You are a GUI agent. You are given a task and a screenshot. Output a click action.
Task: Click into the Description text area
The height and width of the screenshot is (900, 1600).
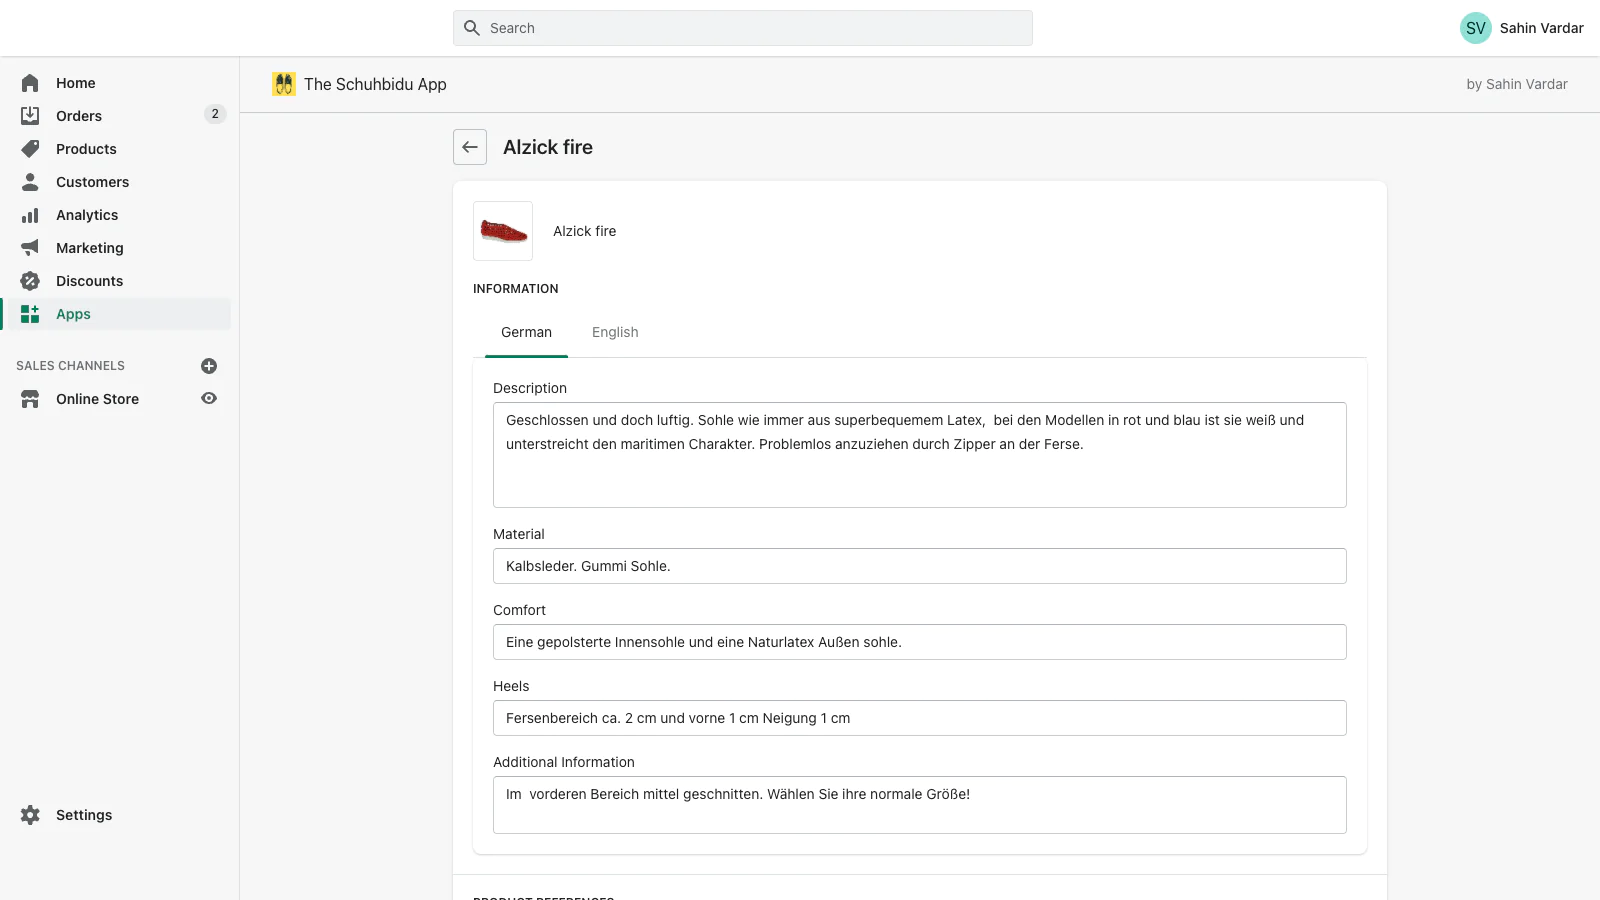coord(920,455)
